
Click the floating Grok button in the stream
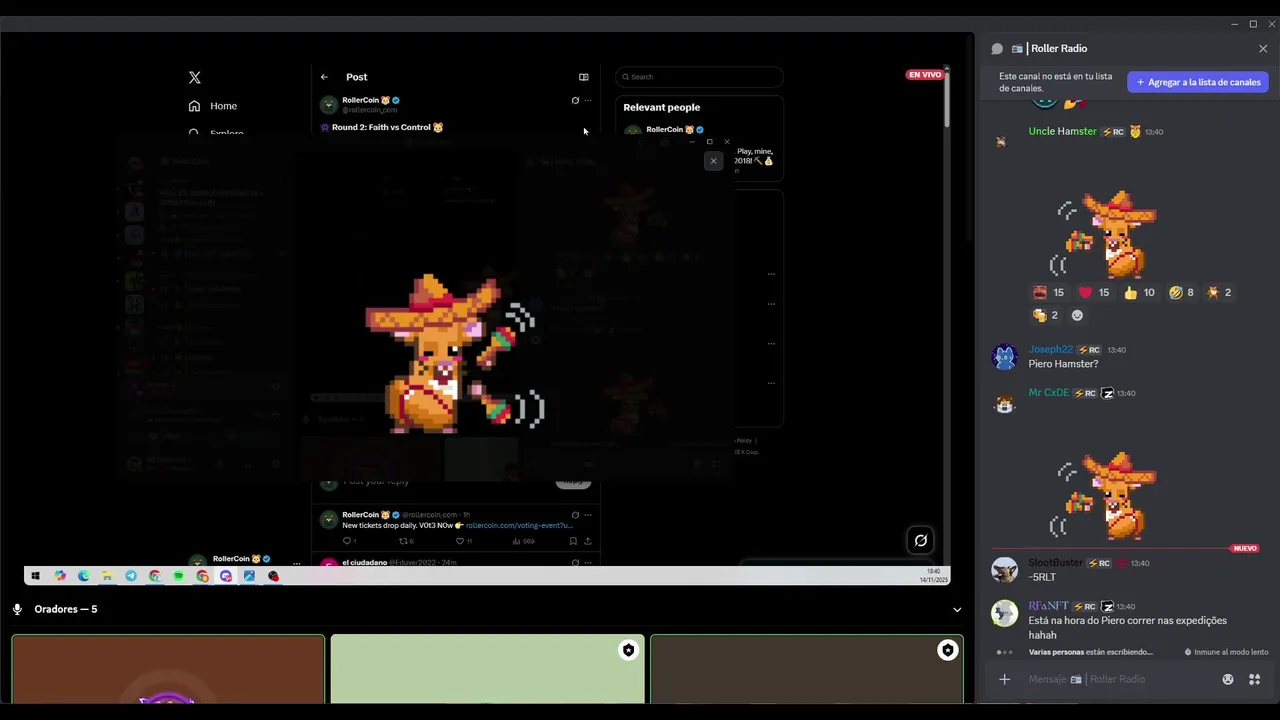click(921, 540)
